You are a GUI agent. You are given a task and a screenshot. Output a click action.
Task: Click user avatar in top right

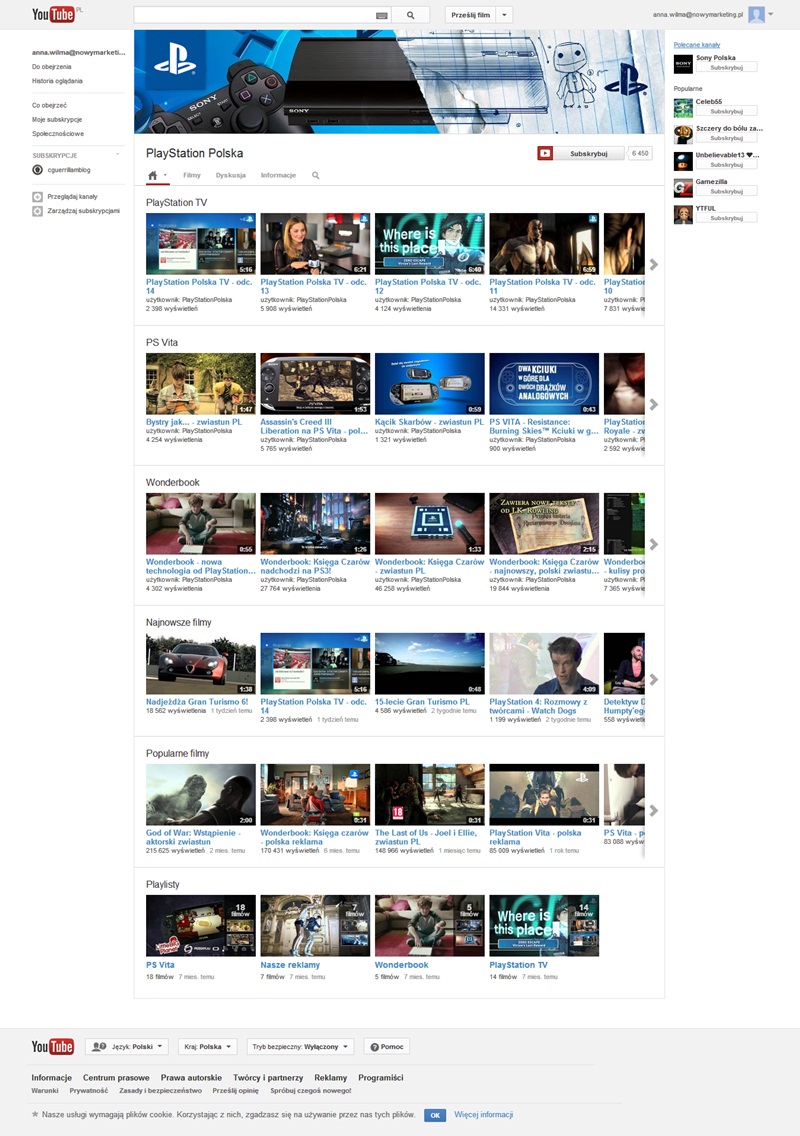point(757,14)
